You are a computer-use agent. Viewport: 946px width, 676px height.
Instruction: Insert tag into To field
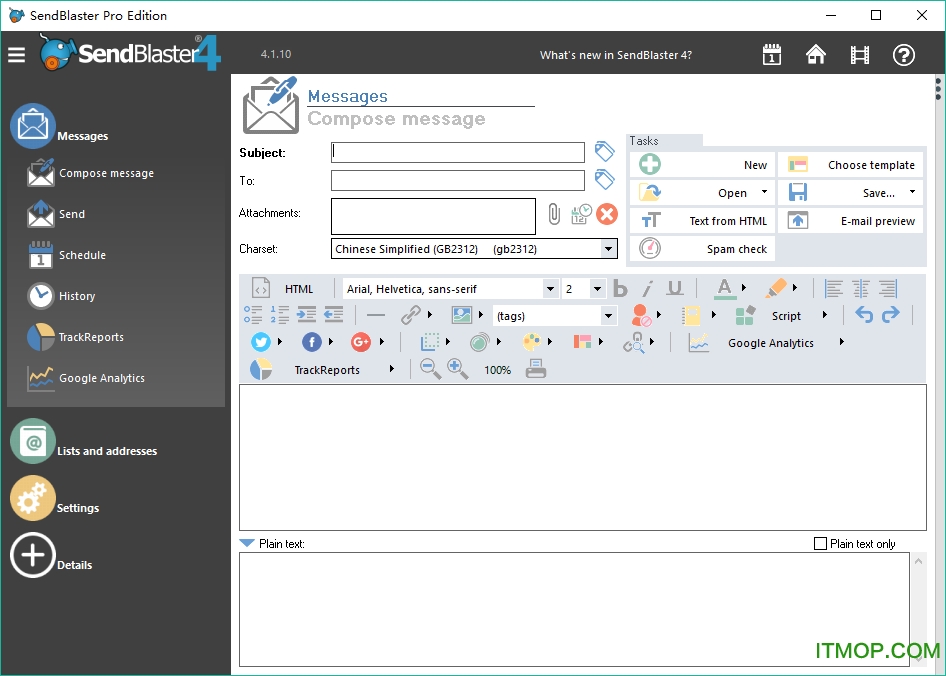pyautogui.click(x=605, y=179)
